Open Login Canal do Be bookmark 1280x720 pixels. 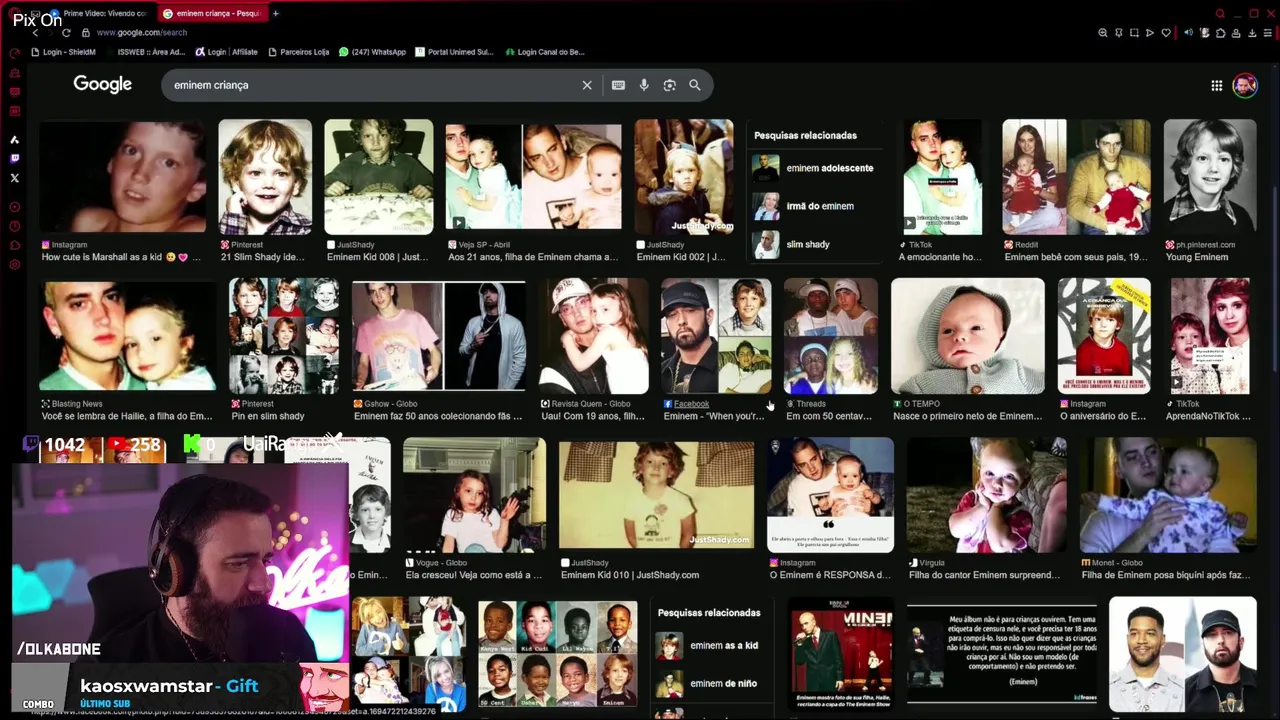(x=545, y=52)
